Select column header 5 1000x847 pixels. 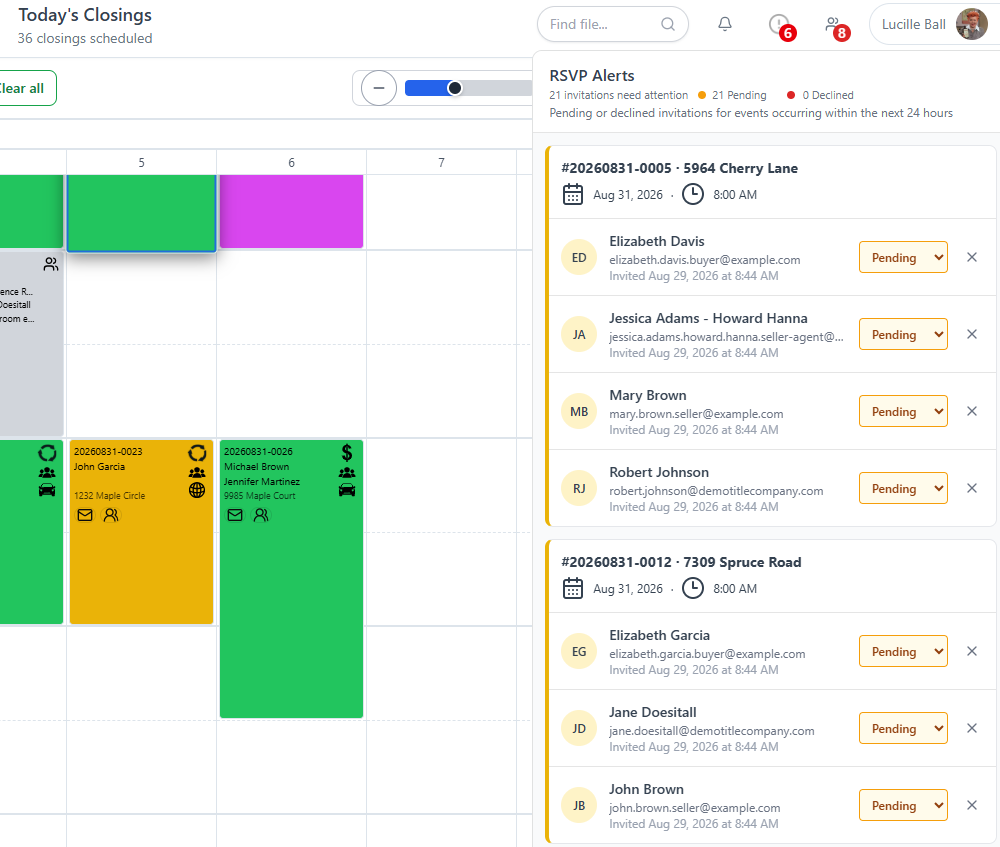point(142,162)
